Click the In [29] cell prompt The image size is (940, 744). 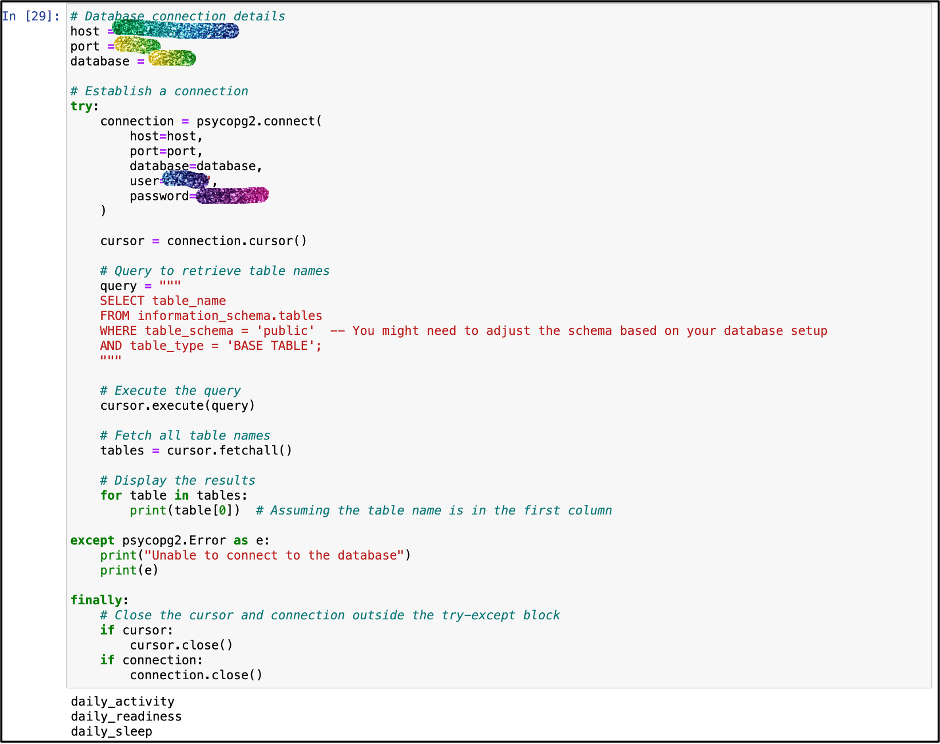click(x=33, y=17)
